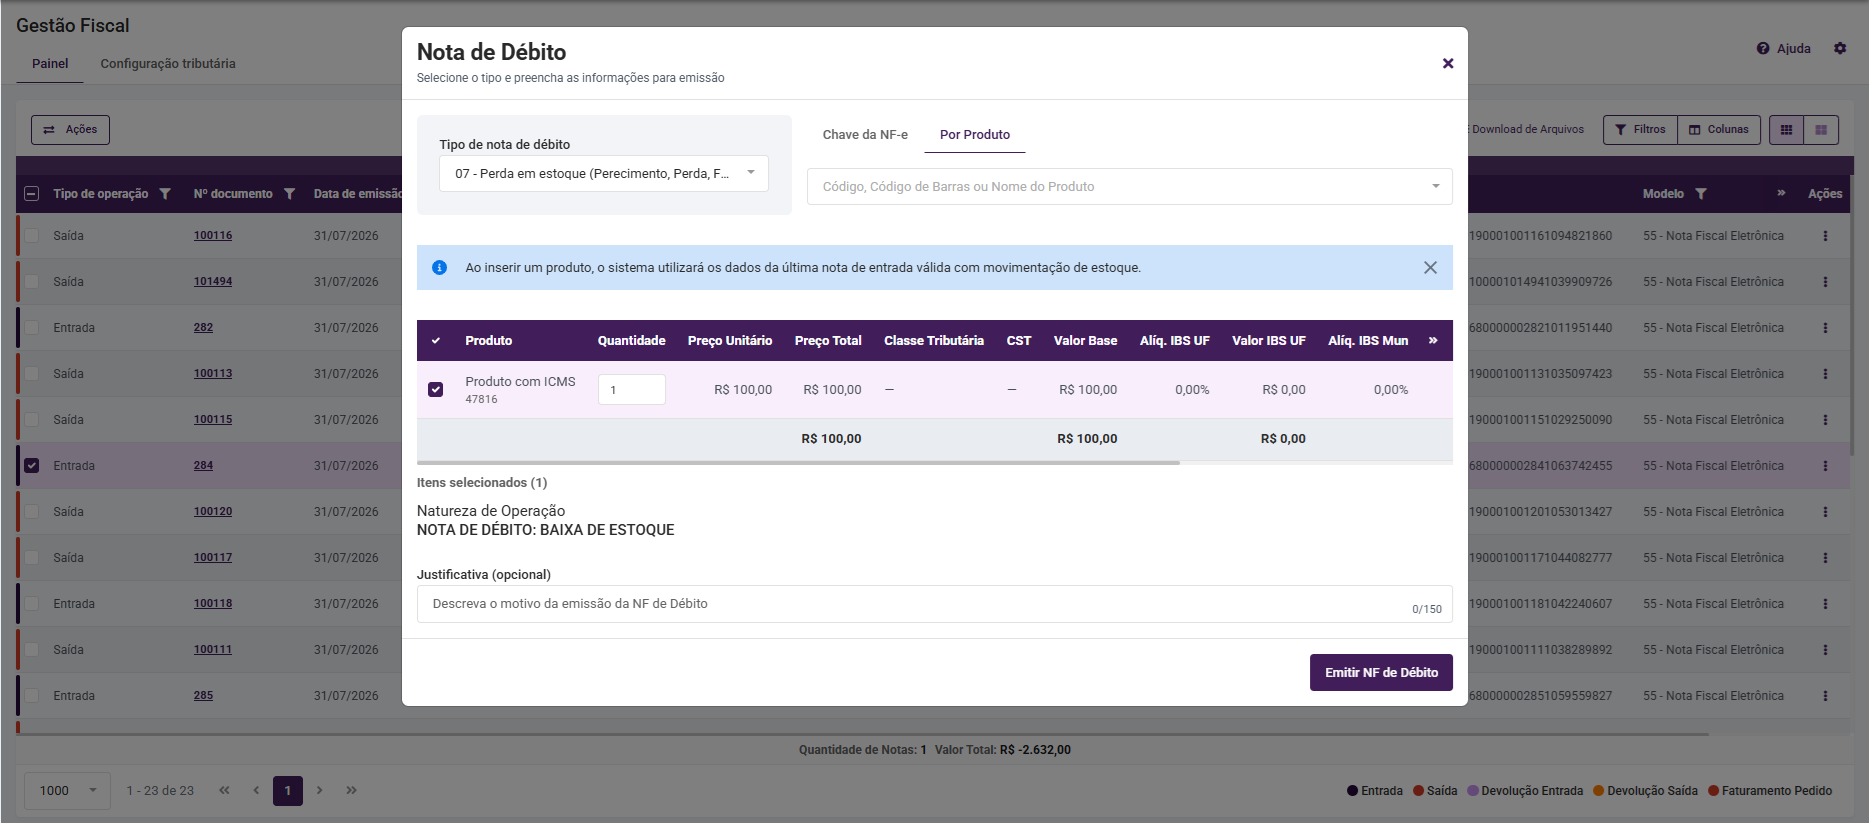Sort by Preço Unitário column header
Screen dimensions: 1869x823
click(730, 341)
